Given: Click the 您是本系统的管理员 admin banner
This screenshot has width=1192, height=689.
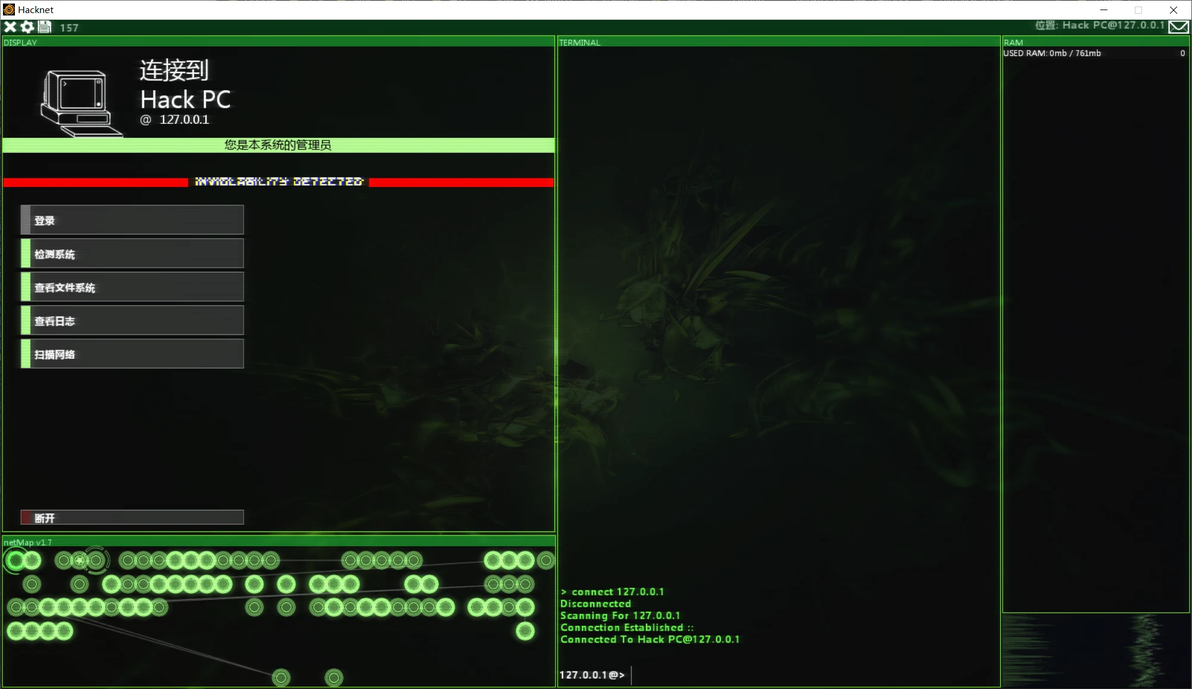Looking at the screenshot, I should pos(278,145).
